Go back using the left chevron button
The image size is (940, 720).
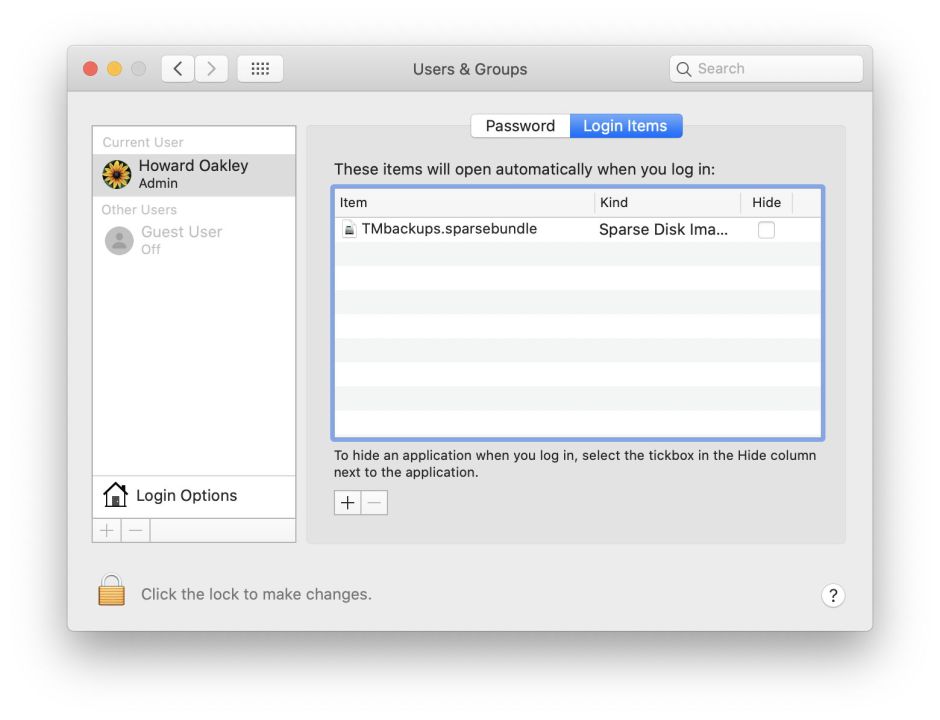click(177, 69)
